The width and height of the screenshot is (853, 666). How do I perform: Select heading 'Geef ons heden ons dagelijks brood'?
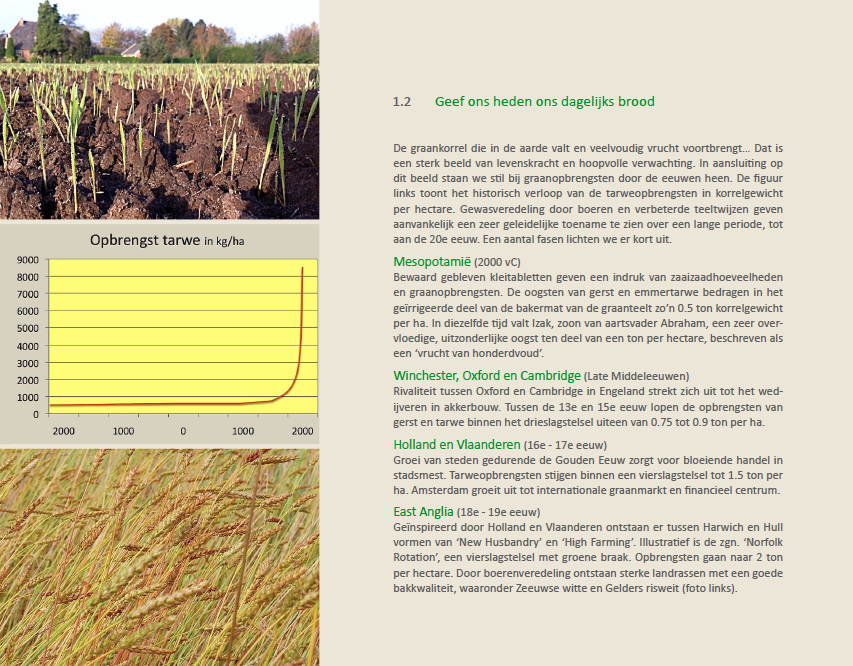click(544, 102)
